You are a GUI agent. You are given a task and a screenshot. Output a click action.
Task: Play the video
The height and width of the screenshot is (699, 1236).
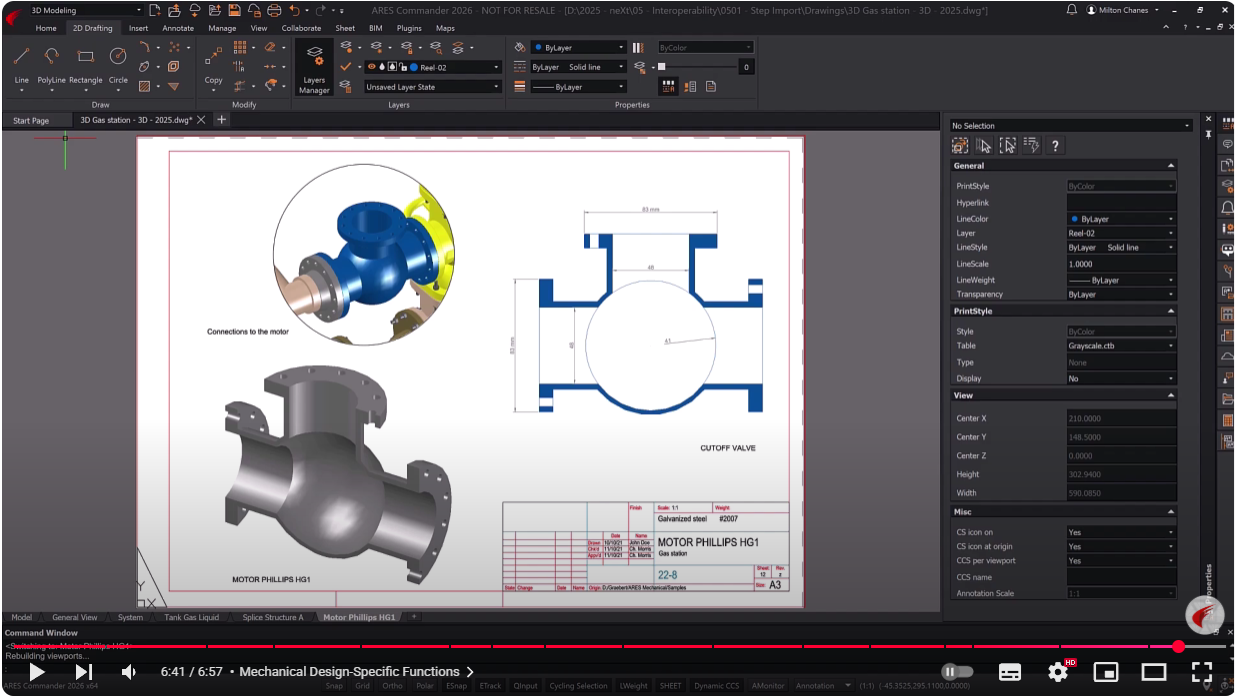(36, 672)
